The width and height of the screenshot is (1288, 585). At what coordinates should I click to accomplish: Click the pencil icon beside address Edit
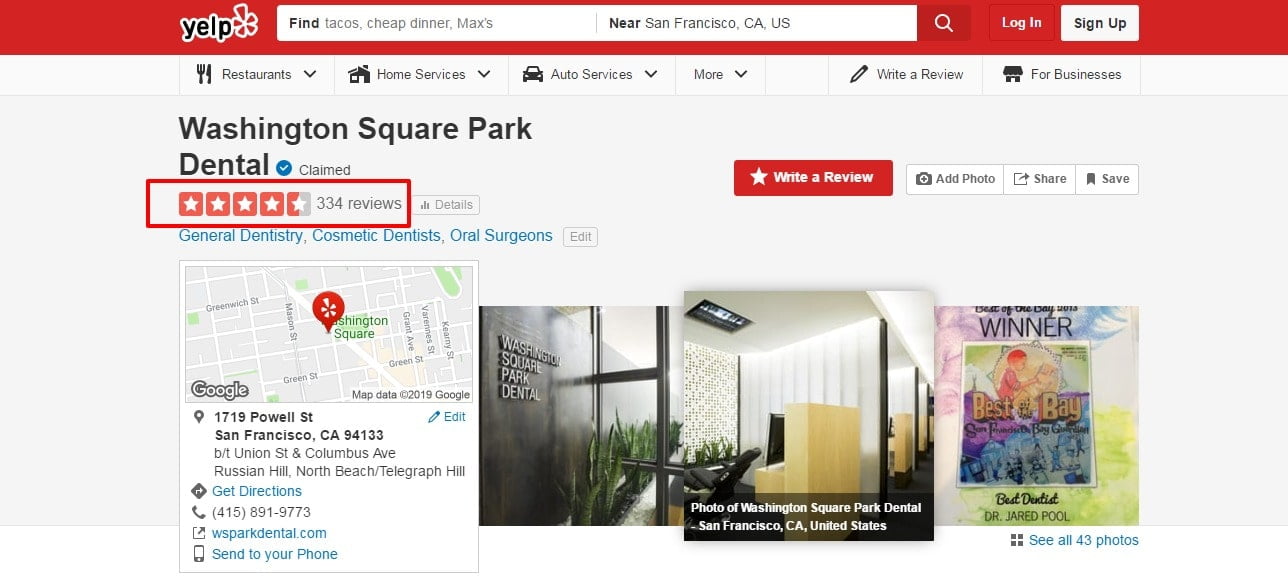tap(434, 417)
